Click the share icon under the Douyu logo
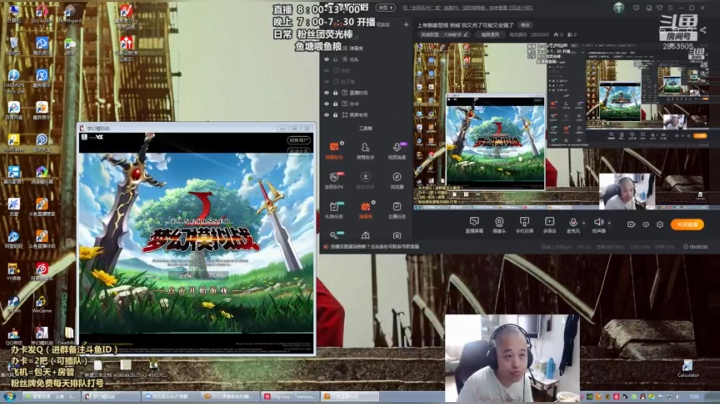 (703, 30)
